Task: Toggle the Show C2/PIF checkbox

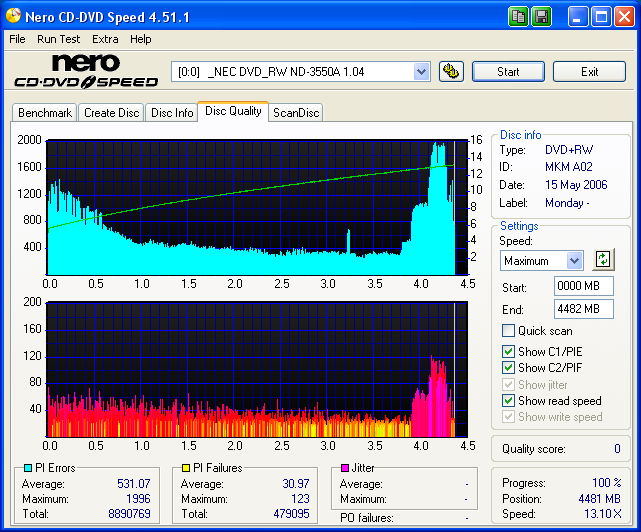Action: (509, 368)
